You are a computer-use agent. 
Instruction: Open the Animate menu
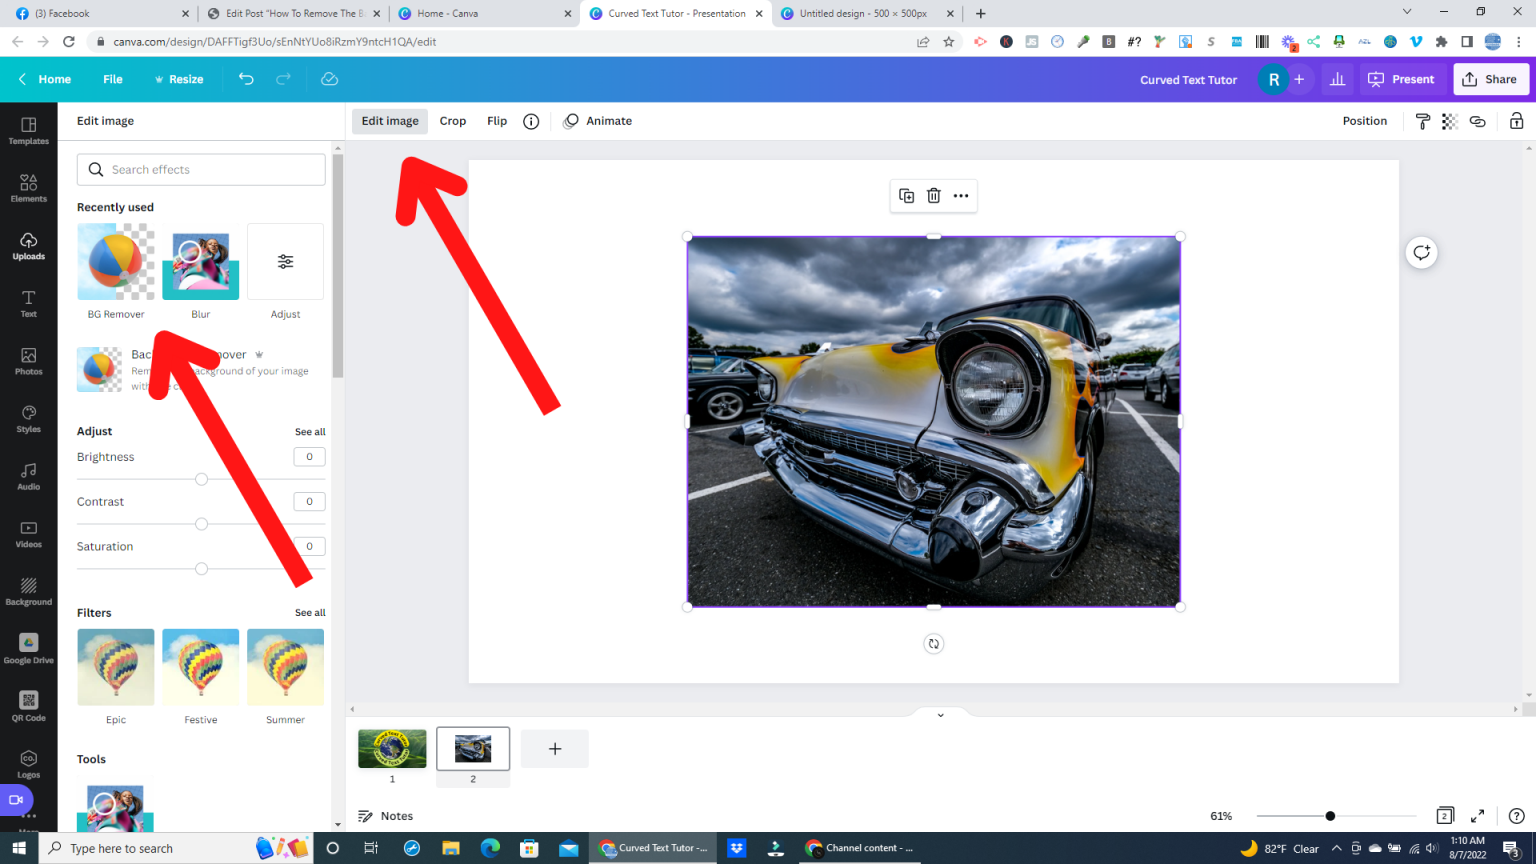[x=597, y=120]
